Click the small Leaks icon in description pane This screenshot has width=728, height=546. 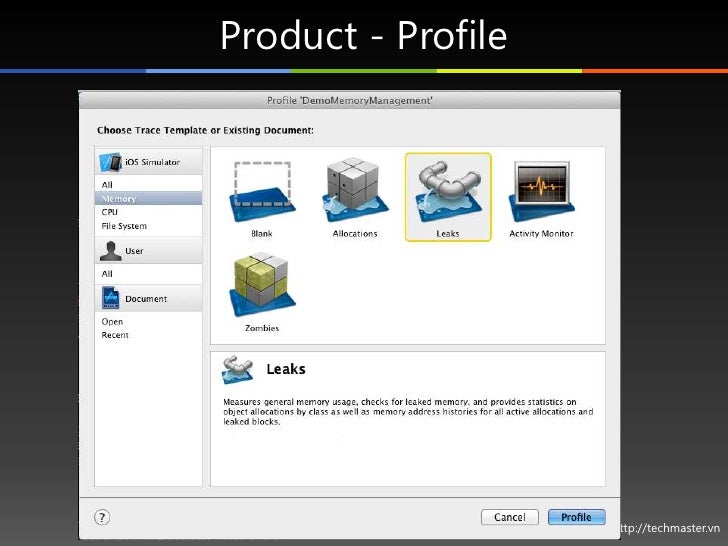(x=237, y=370)
